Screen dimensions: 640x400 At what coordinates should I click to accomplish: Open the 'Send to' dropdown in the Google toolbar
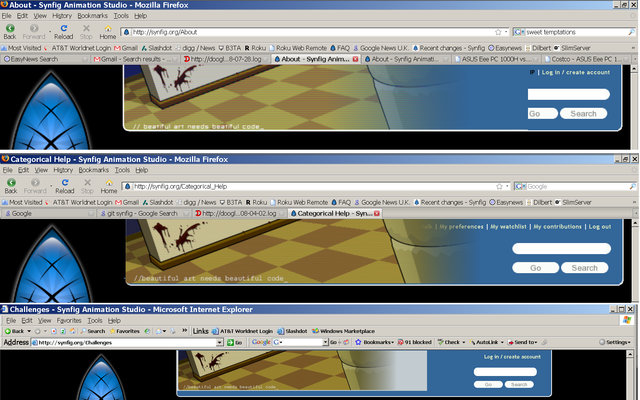[522, 342]
